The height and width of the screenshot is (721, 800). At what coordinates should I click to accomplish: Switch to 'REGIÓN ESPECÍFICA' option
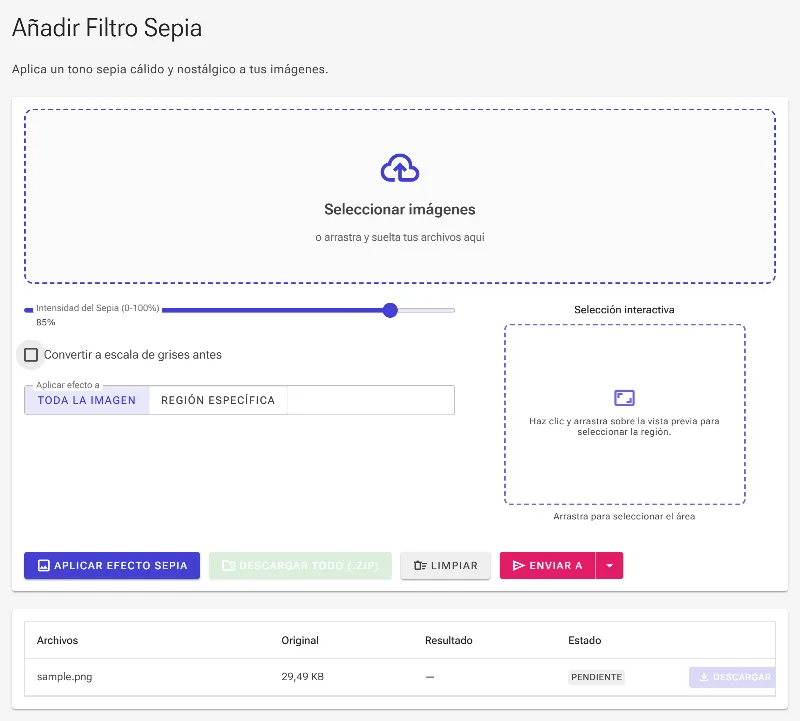click(218, 400)
